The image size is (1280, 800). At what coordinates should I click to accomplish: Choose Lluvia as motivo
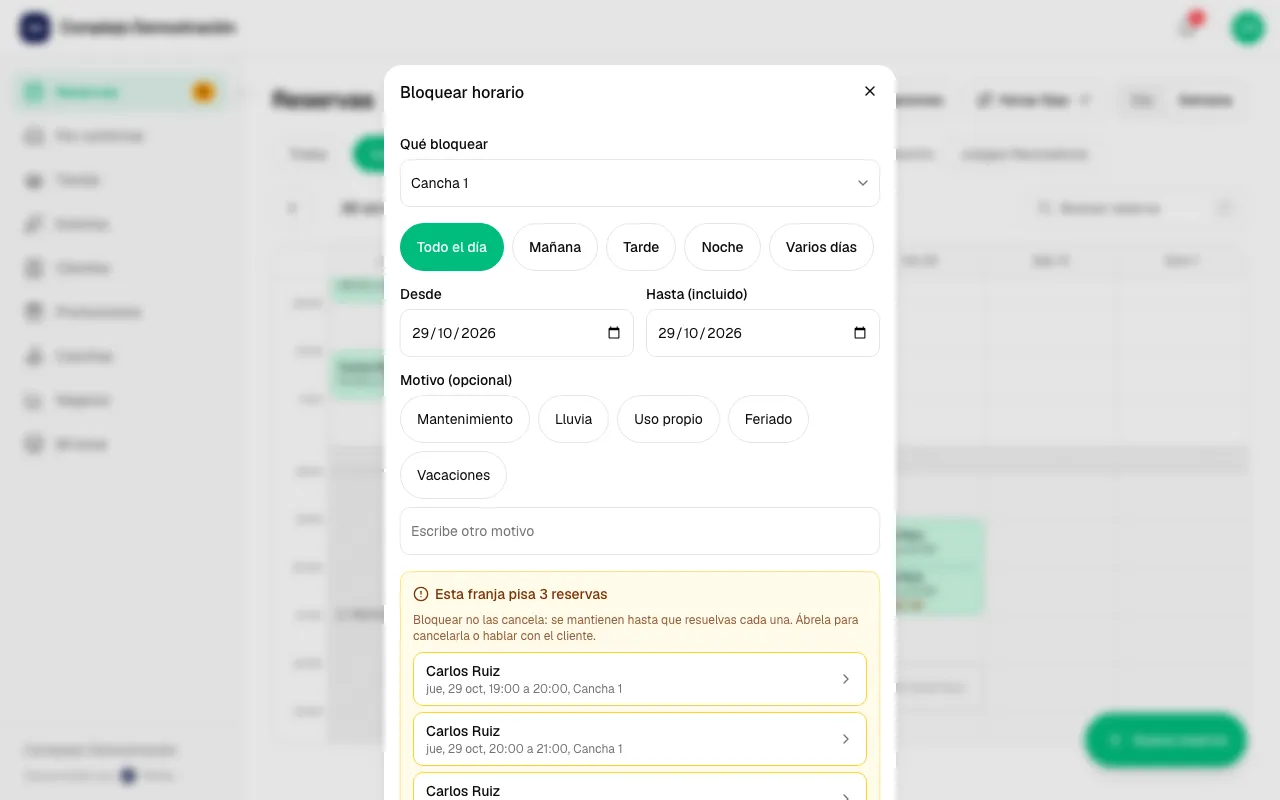[x=573, y=419]
